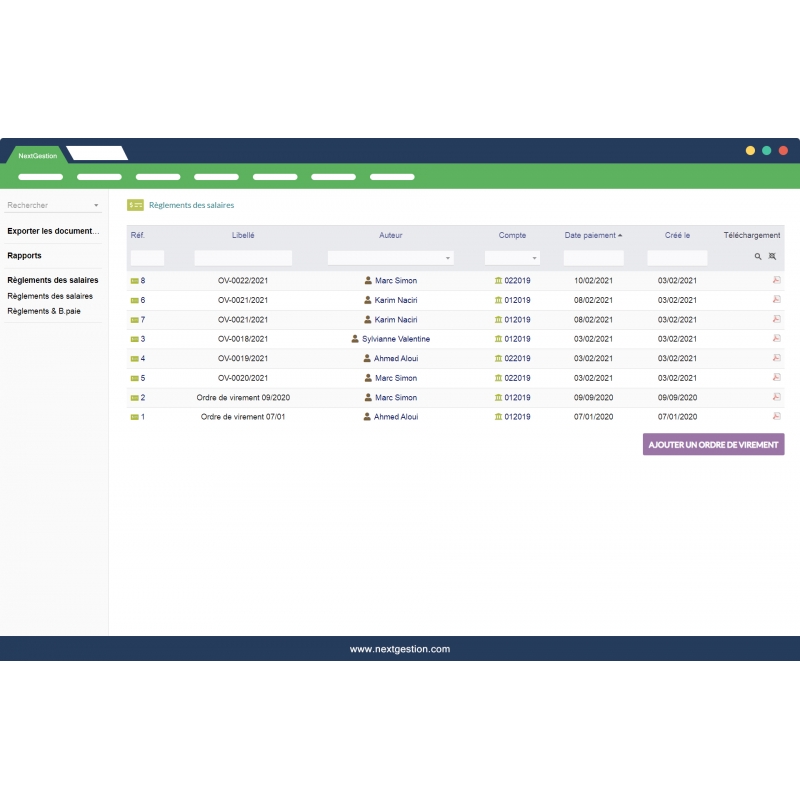
Task: Download PDF for OV-0022/2021
Action: (775, 281)
